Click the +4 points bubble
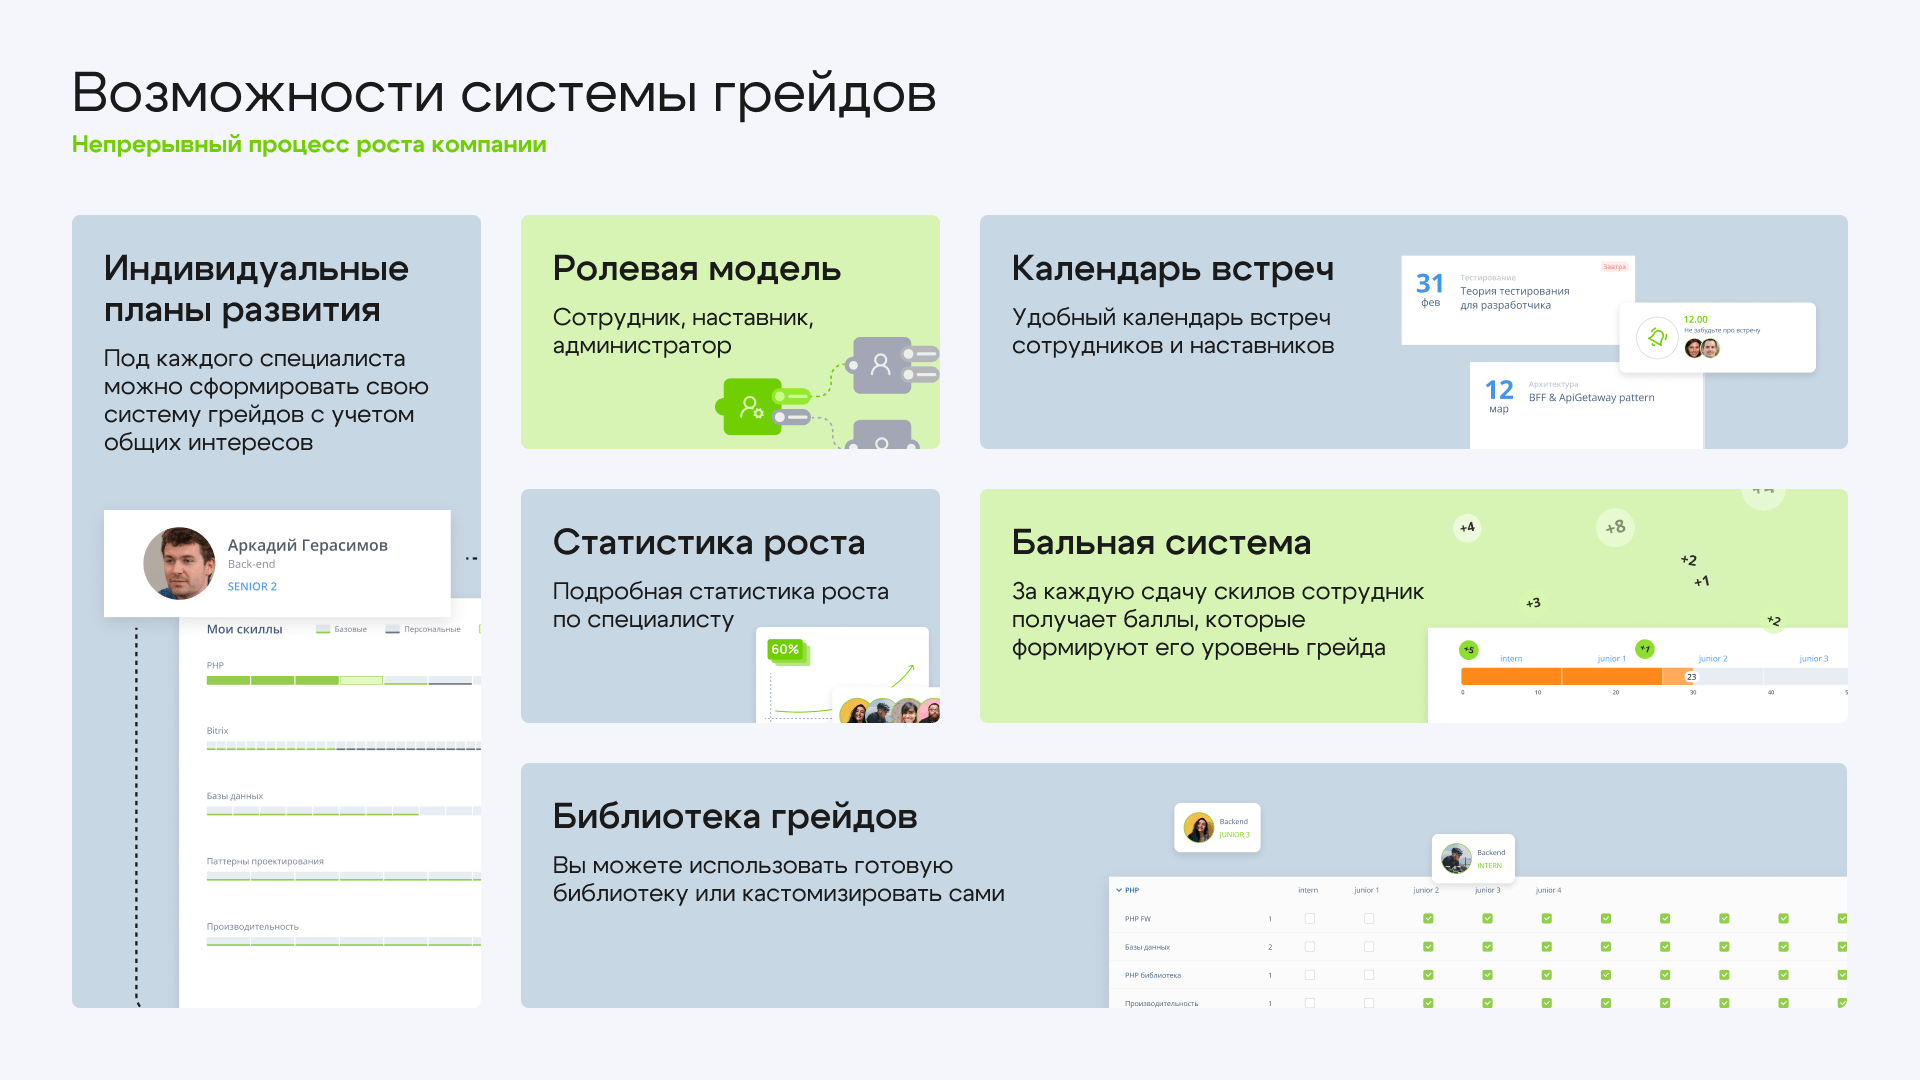The height and width of the screenshot is (1080, 1920). pos(1467,527)
